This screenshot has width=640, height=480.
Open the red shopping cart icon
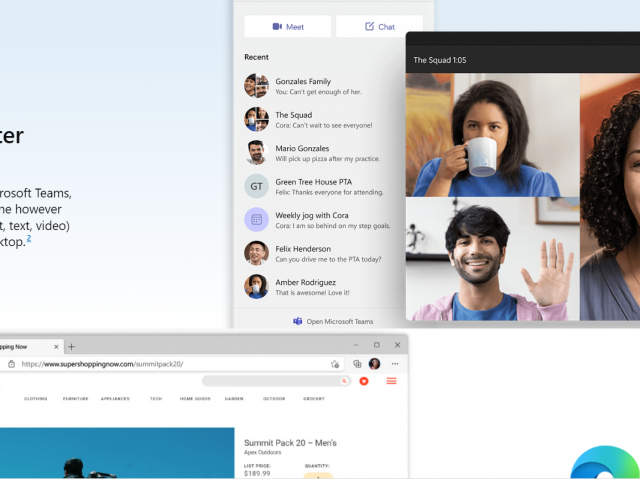point(365,381)
